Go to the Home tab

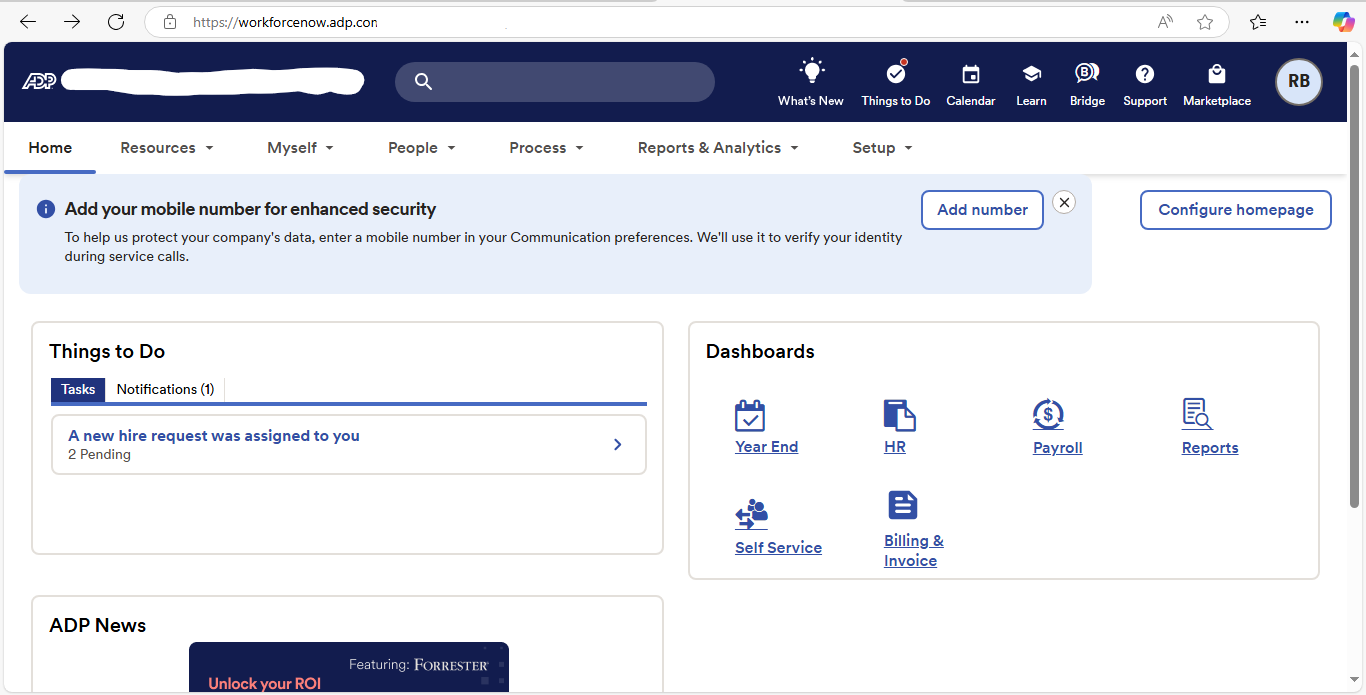click(50, 148)
